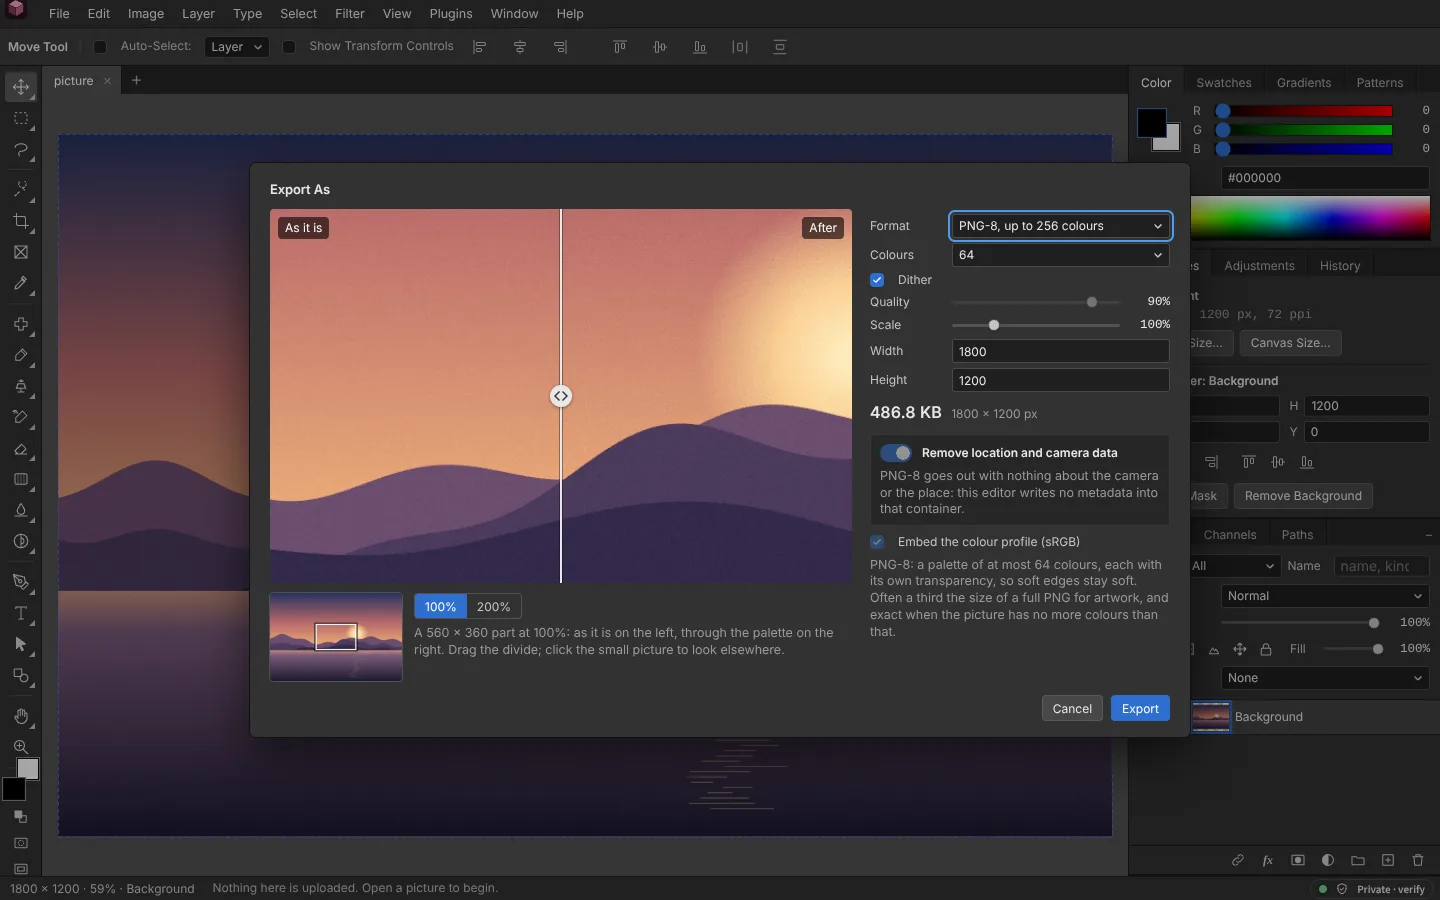Viewport: 1440px width, 900px height.
Task: Open the Auto-Select Layer dropdown
Action: (x=236, y=47)
